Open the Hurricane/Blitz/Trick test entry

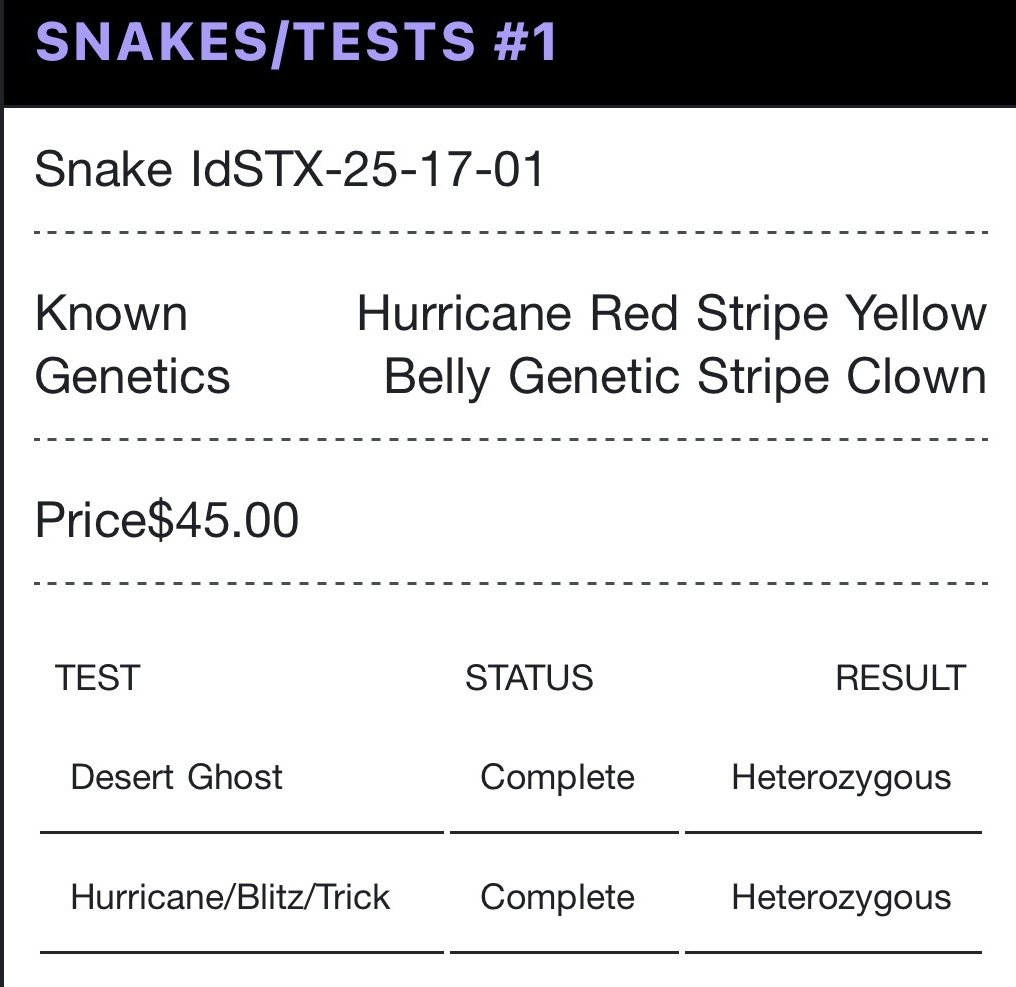point(230,897)
